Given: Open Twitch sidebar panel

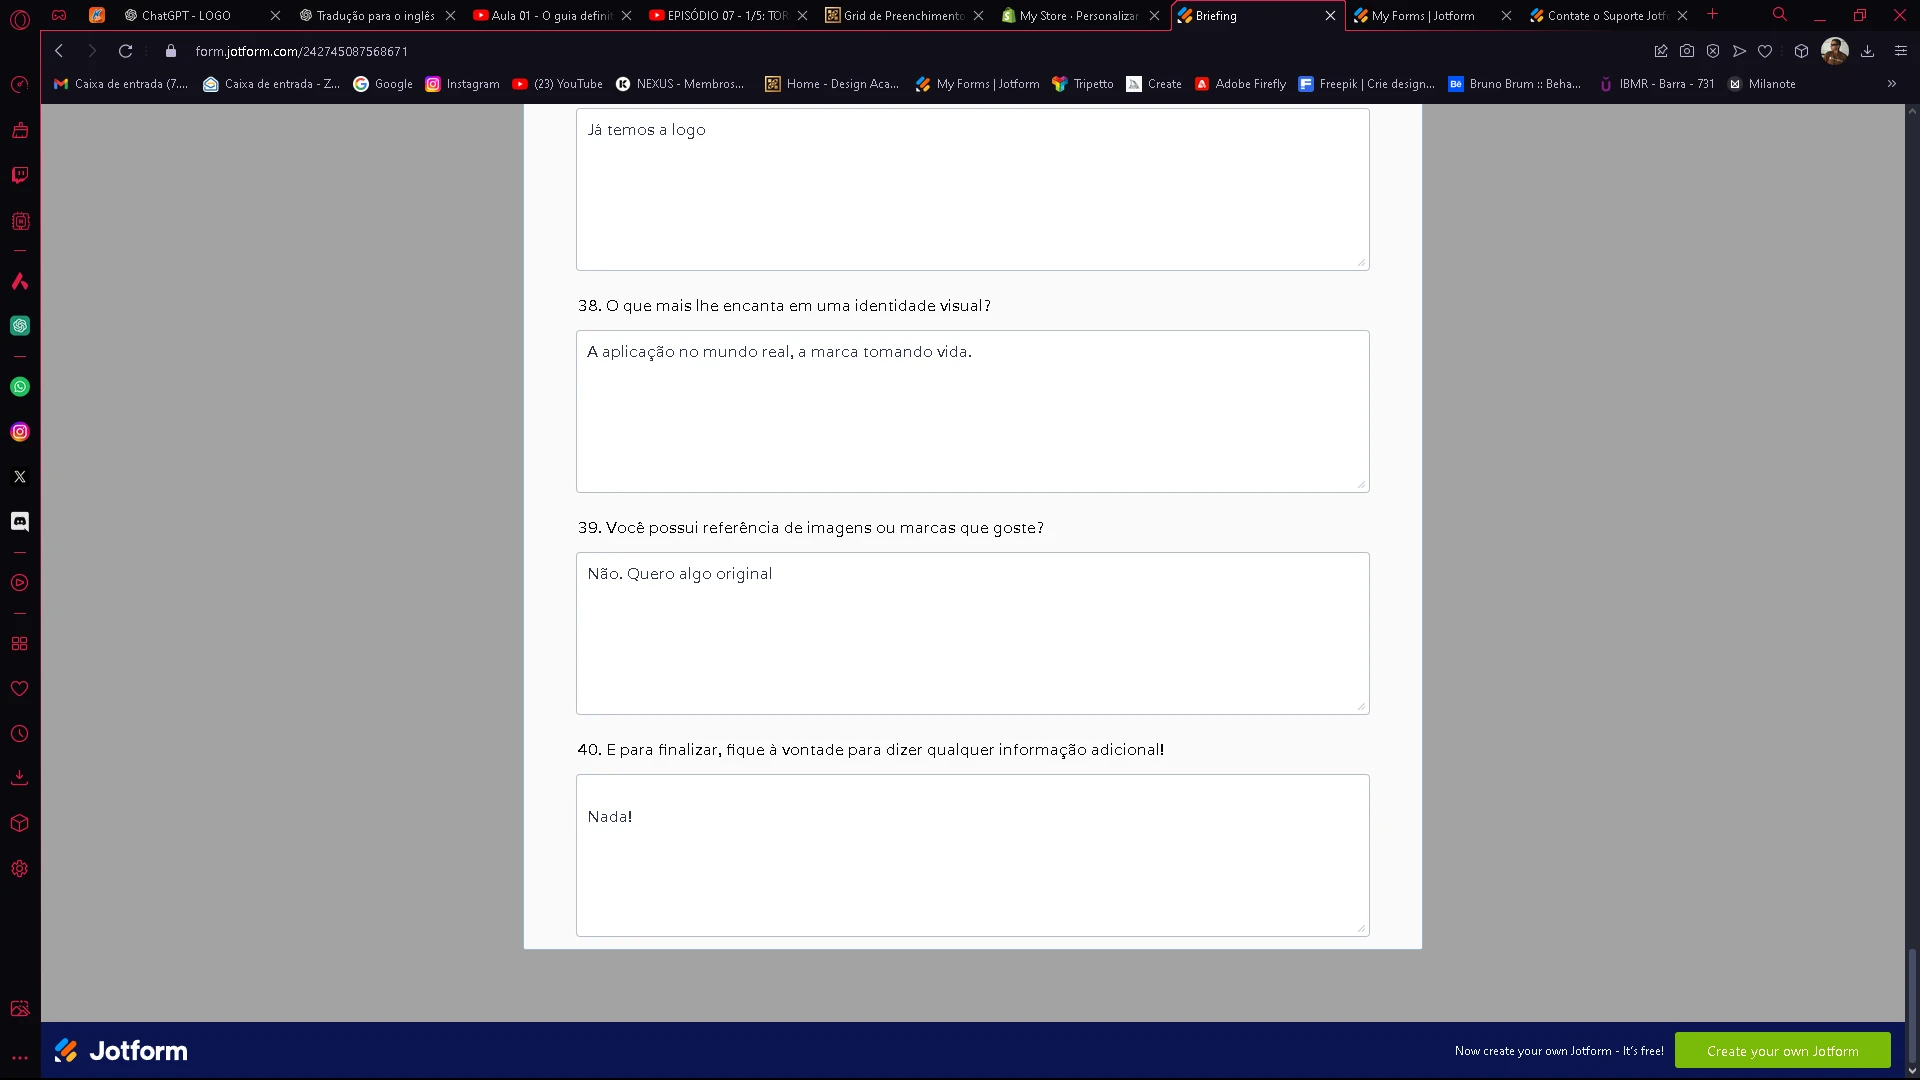Looking at the screenshot, I should pos(20,175).
